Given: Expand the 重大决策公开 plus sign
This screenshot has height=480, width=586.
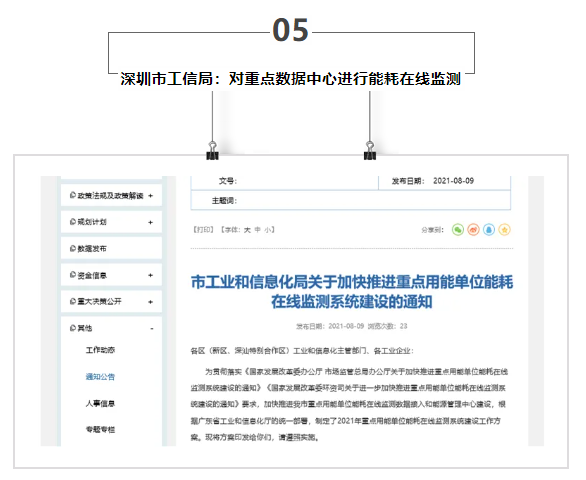Looking at the screenshot, I should [x=151, y=302].
